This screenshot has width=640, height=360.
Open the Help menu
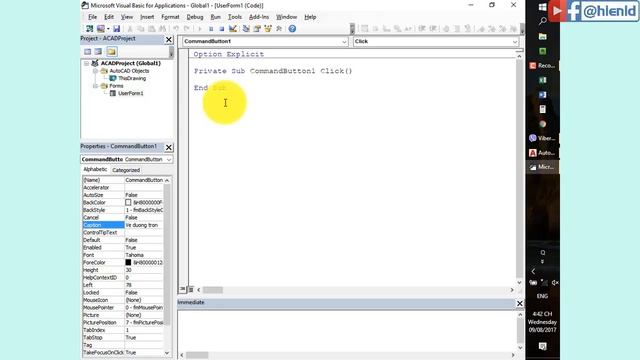pyautogui.click(x=310, y=17)
